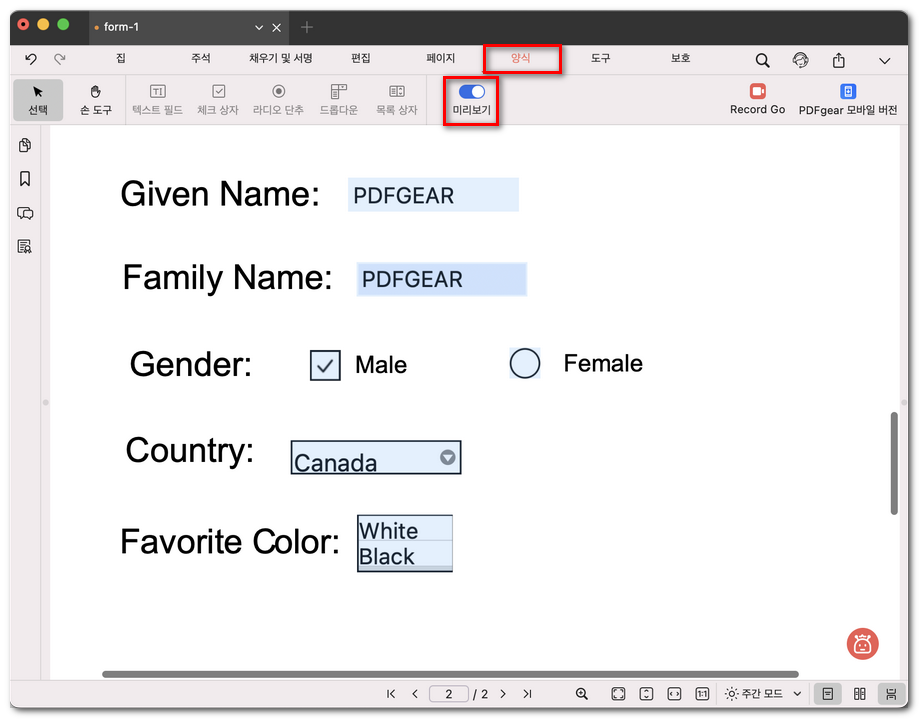Open the page thumbnails sidebar panel
This screenshot has height=719, width=919.
coord(25,145)
